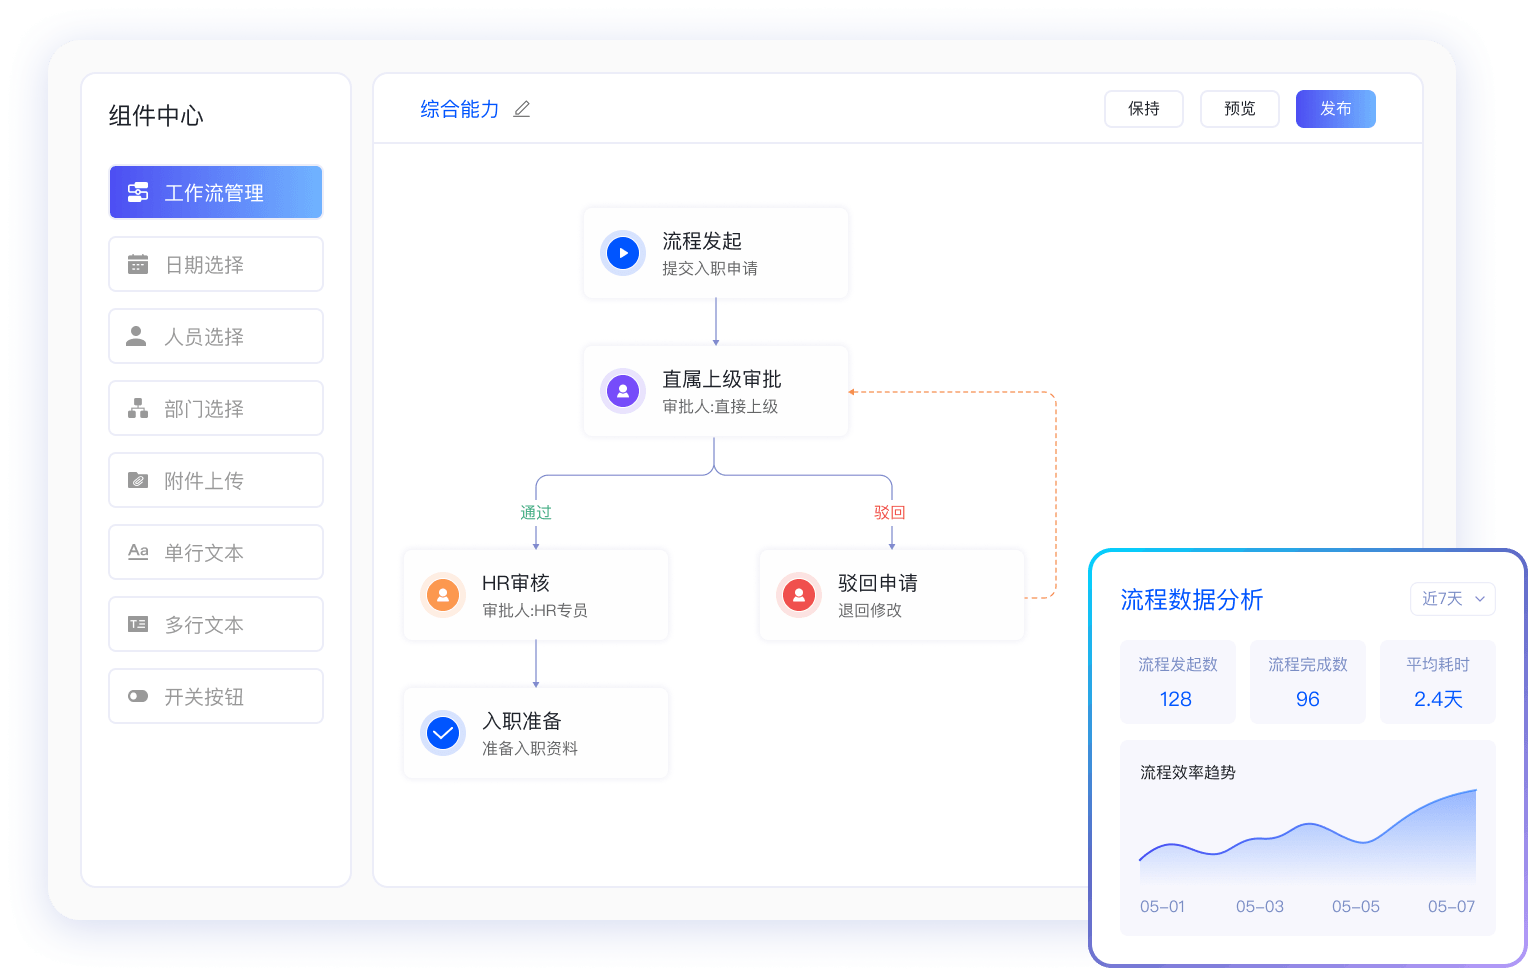Click the workflow icon in 工作流管理
The width and height of the screenshot is (1528, 976).
point(138,192)
